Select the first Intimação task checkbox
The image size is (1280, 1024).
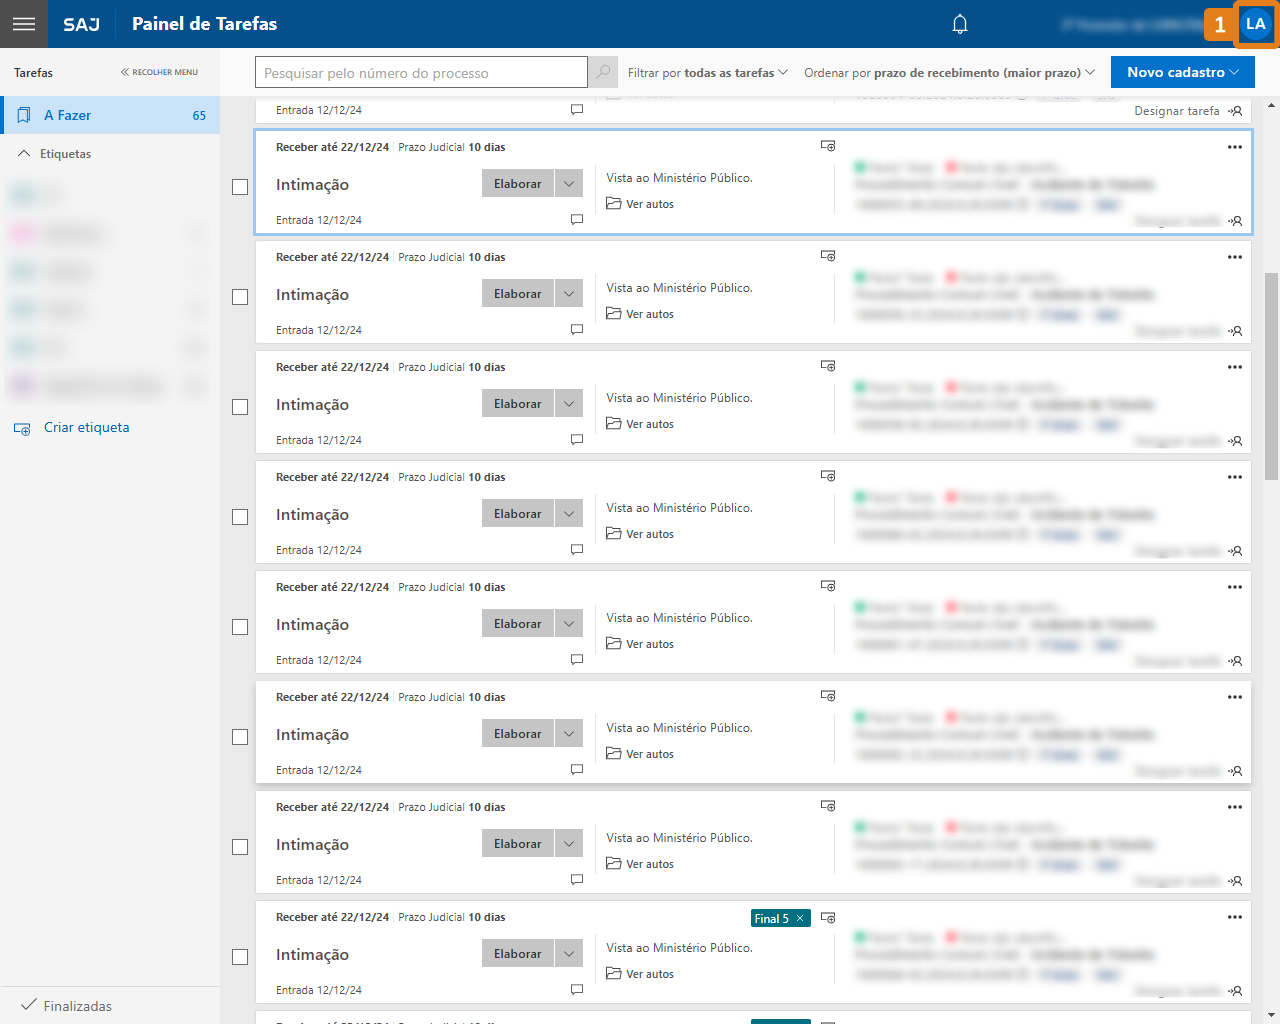click(x=240, y=187)
